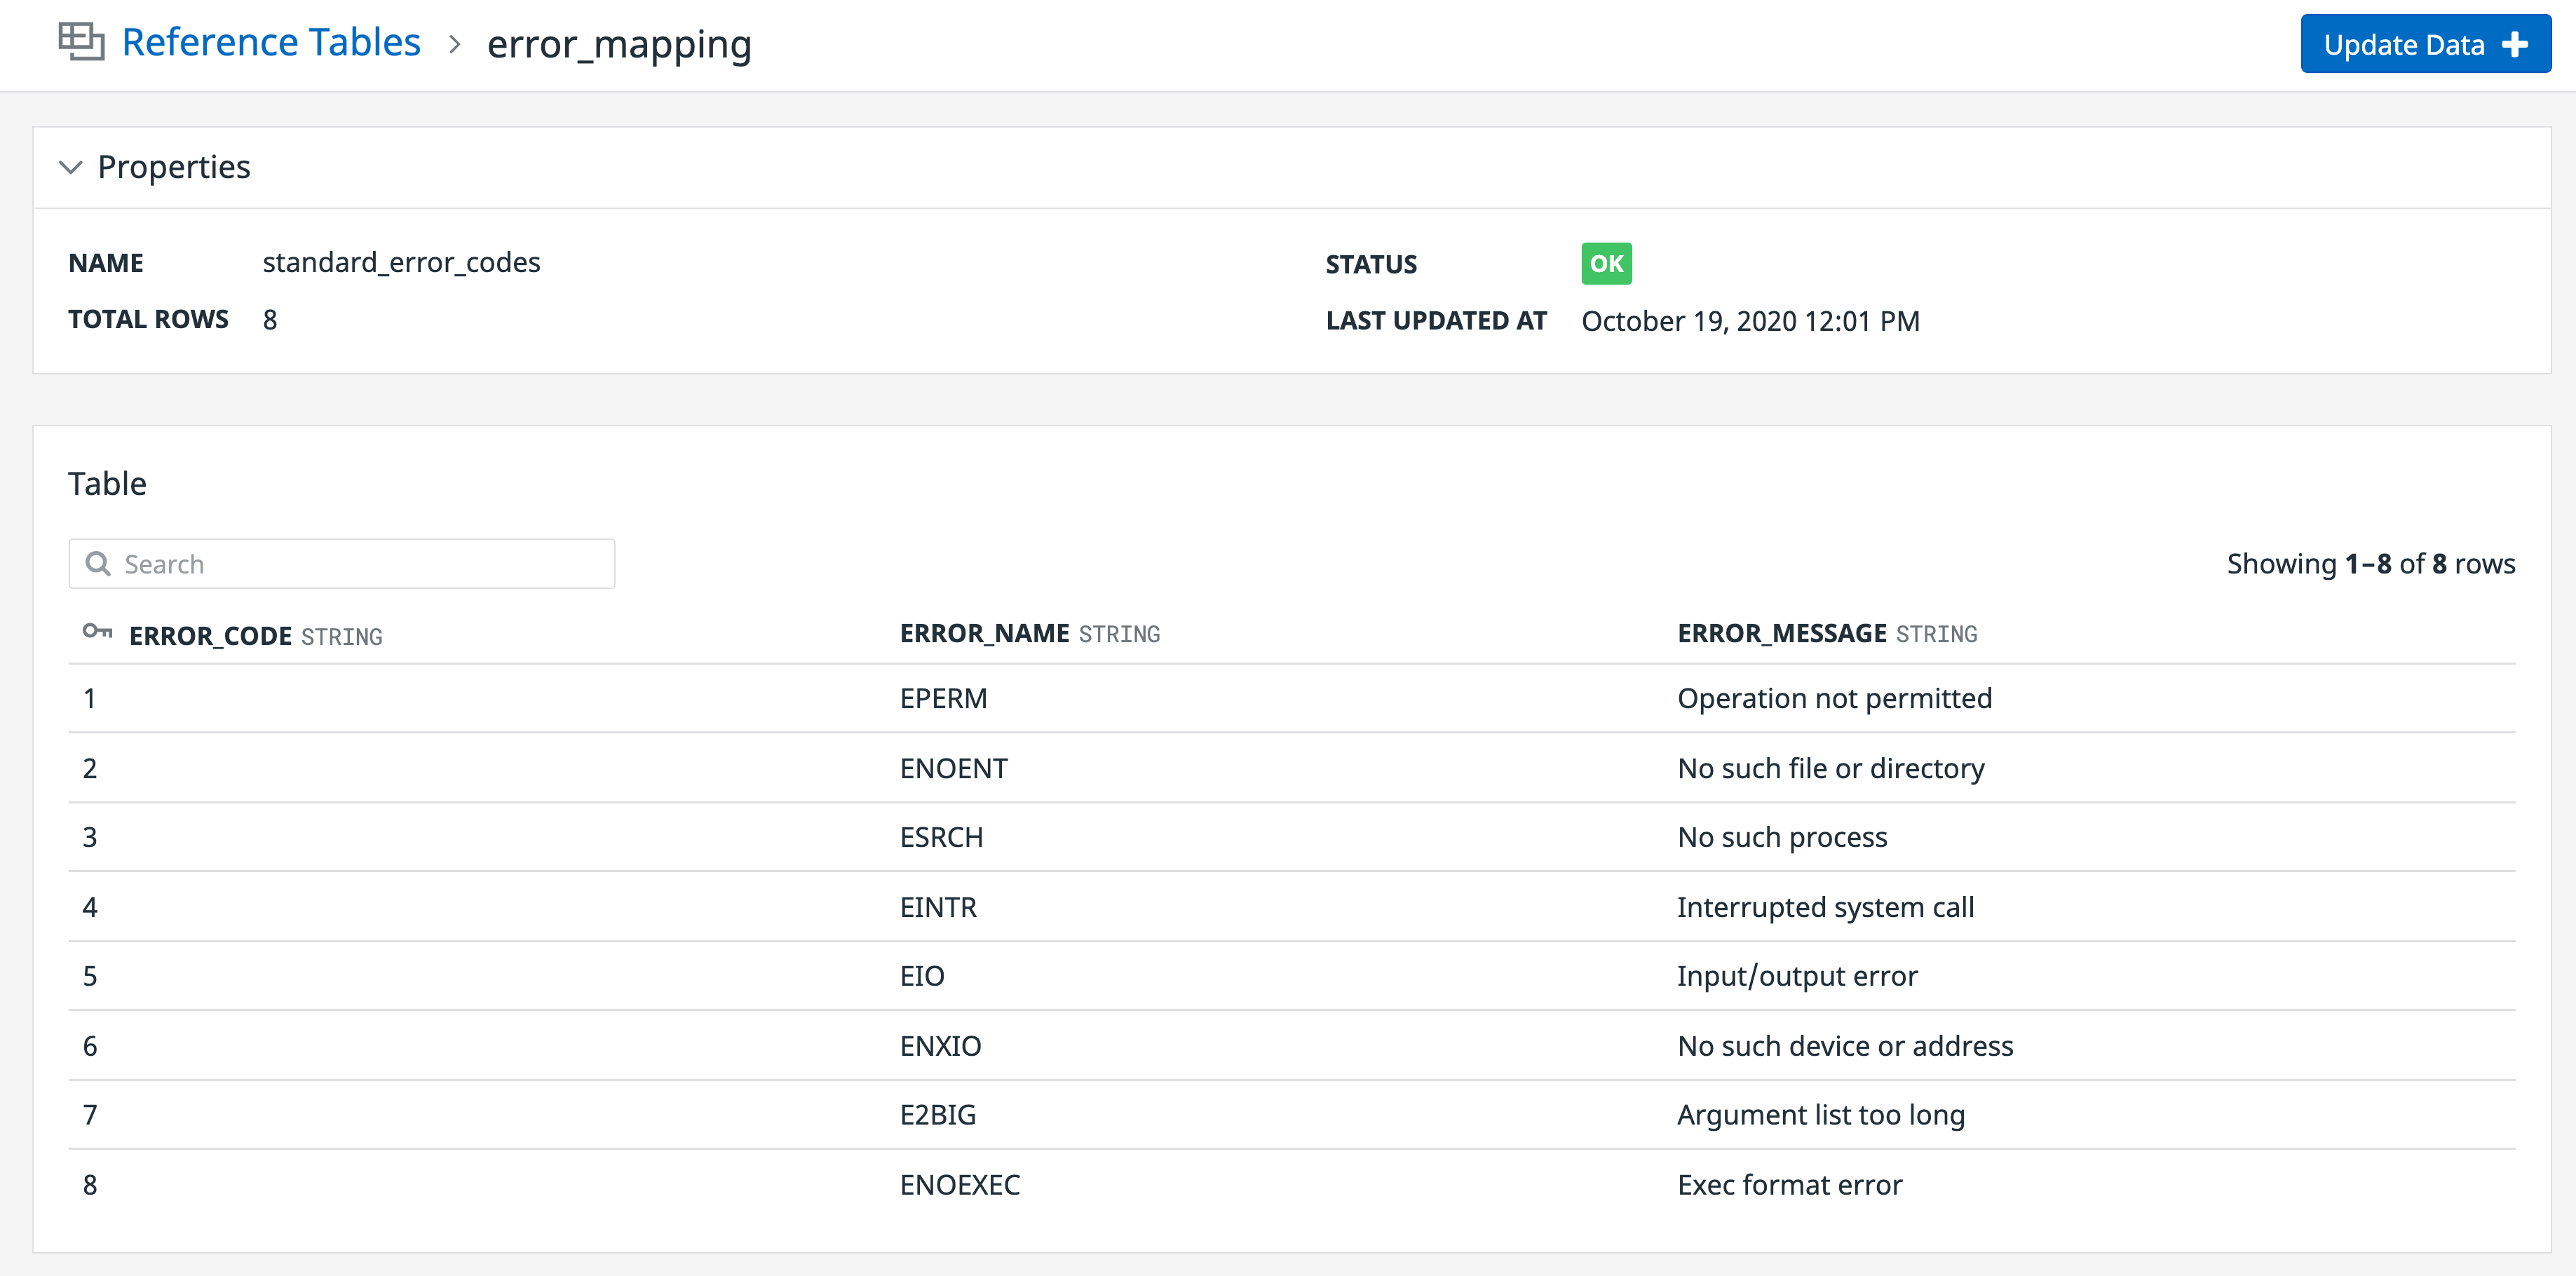The width and height of the screenshot is (2576, 1276).
Task: Click the search magnifier icon
Action: click(98, 563)
